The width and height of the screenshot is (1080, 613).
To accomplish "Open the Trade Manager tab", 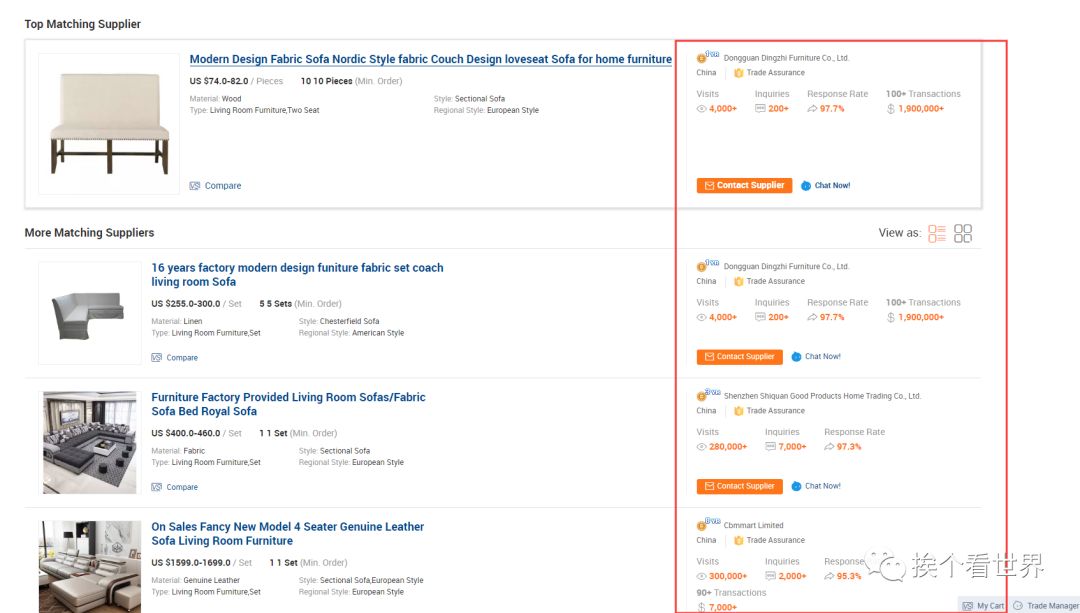I will (x=1046, y=605).
